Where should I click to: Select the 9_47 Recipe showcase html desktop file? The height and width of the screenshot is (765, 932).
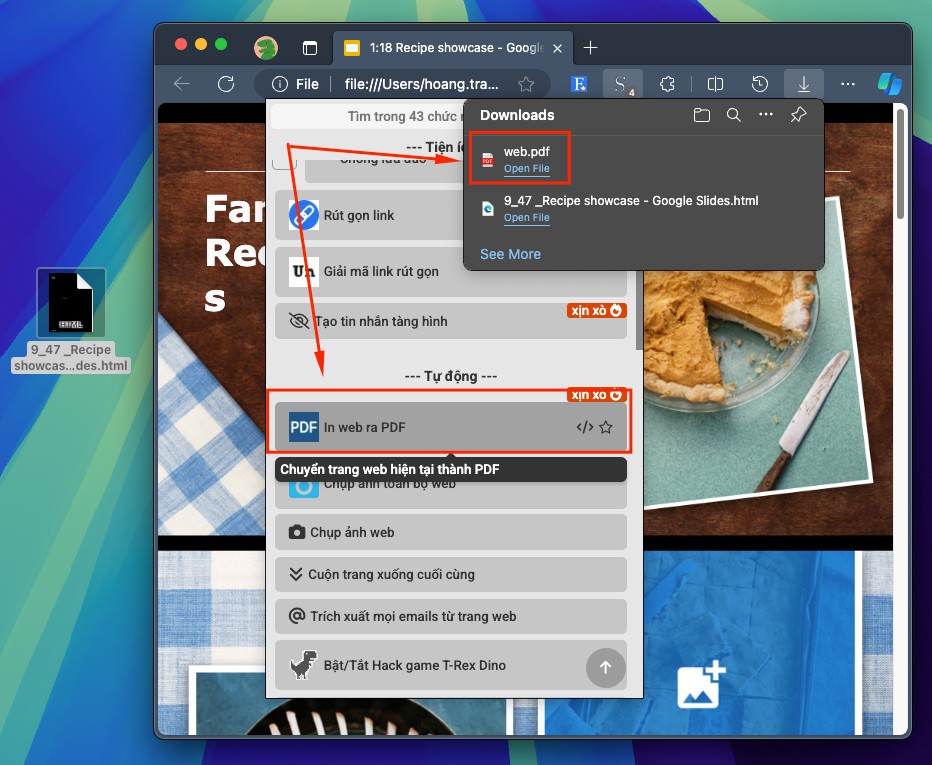[71, 321]
